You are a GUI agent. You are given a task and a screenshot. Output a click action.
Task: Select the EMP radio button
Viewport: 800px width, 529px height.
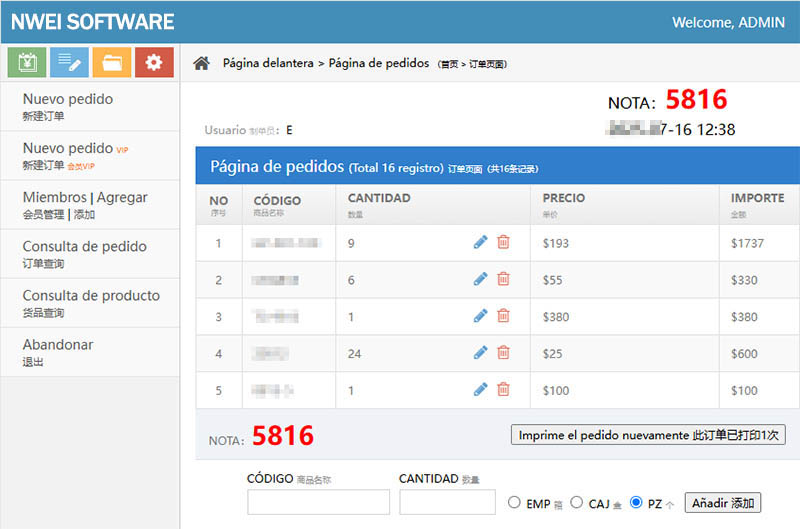click(515, 502)
